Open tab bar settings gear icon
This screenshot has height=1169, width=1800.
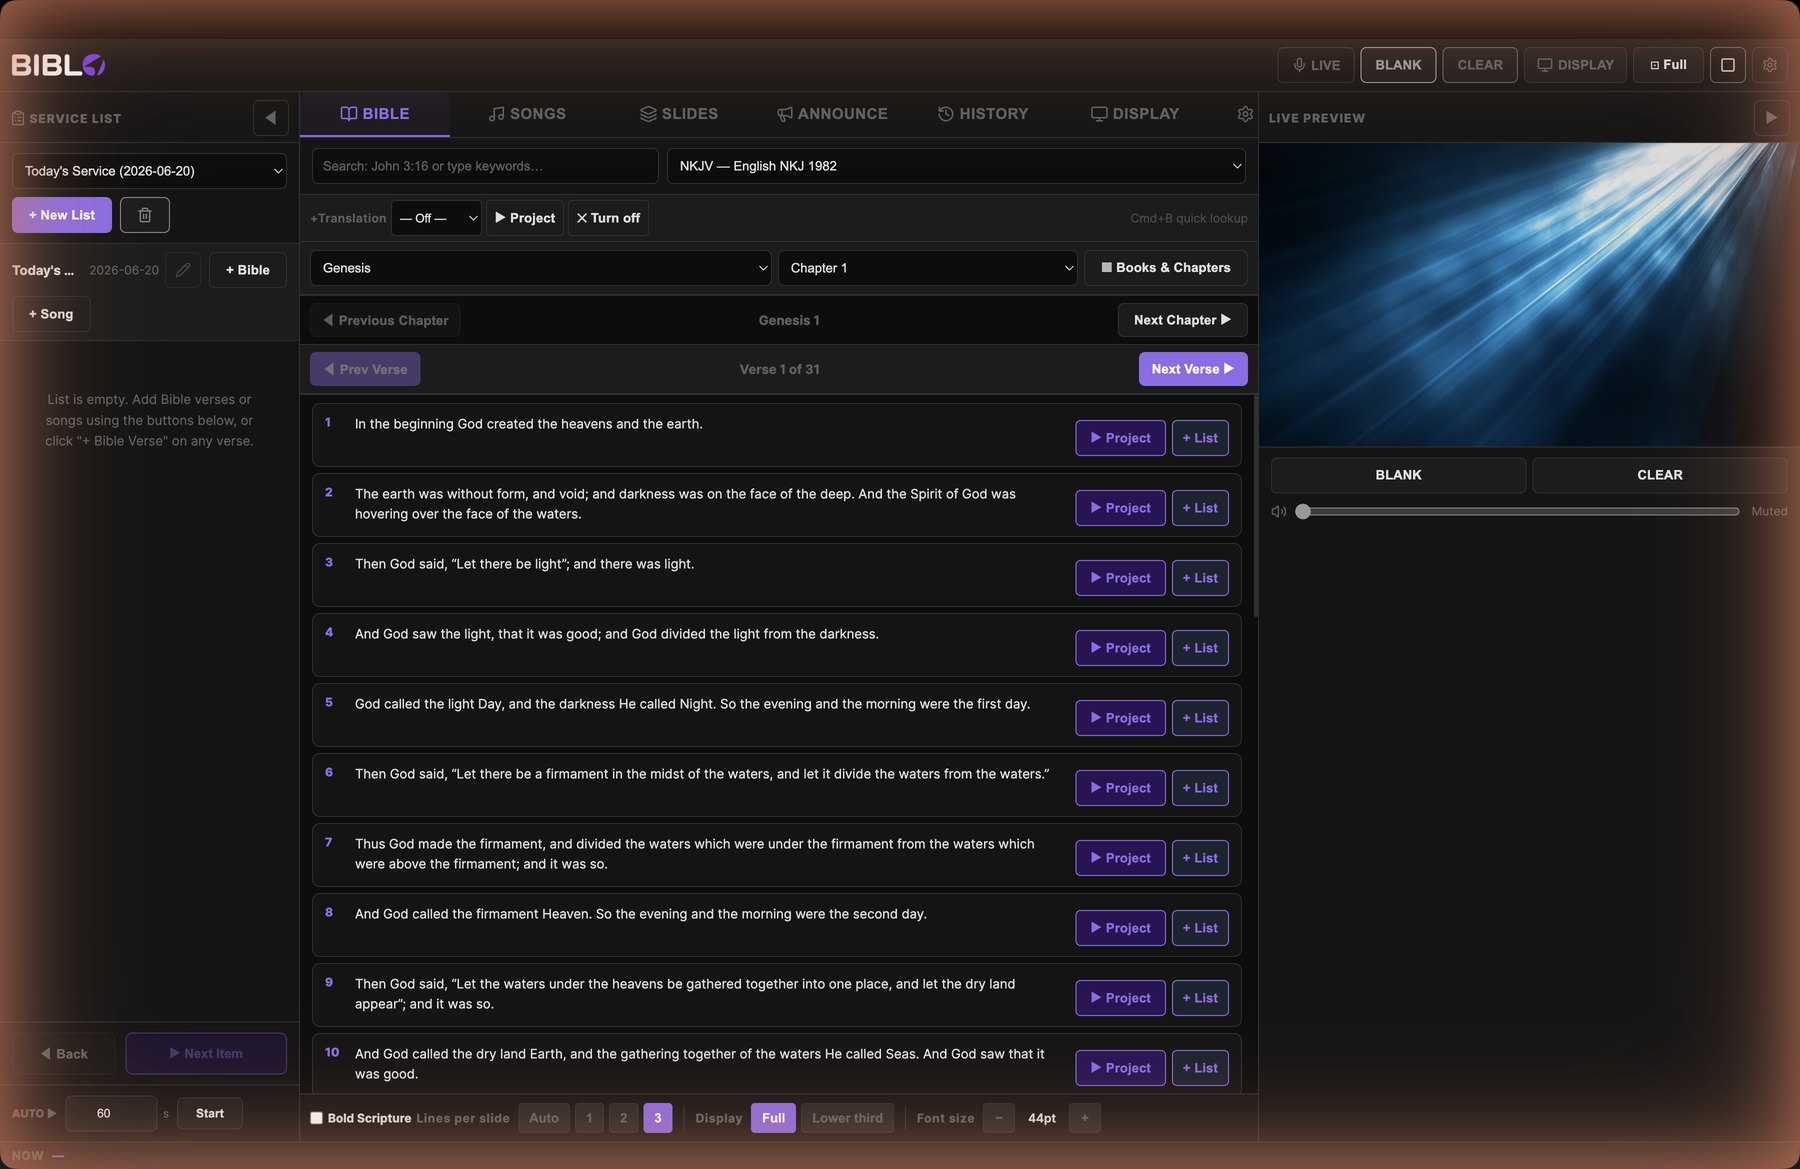pyautogui.click(x=1245, y=114)
